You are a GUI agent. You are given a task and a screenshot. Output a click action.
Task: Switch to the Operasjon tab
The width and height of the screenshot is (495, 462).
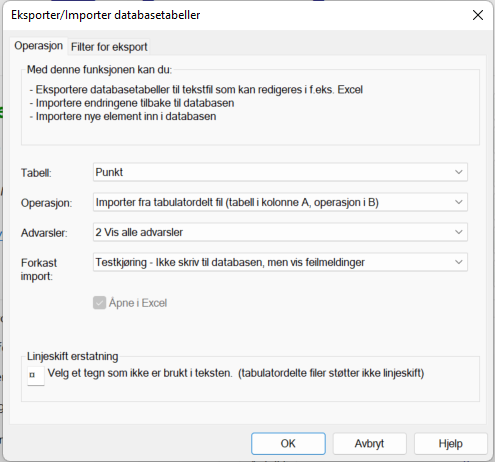(x=38, y=46)
